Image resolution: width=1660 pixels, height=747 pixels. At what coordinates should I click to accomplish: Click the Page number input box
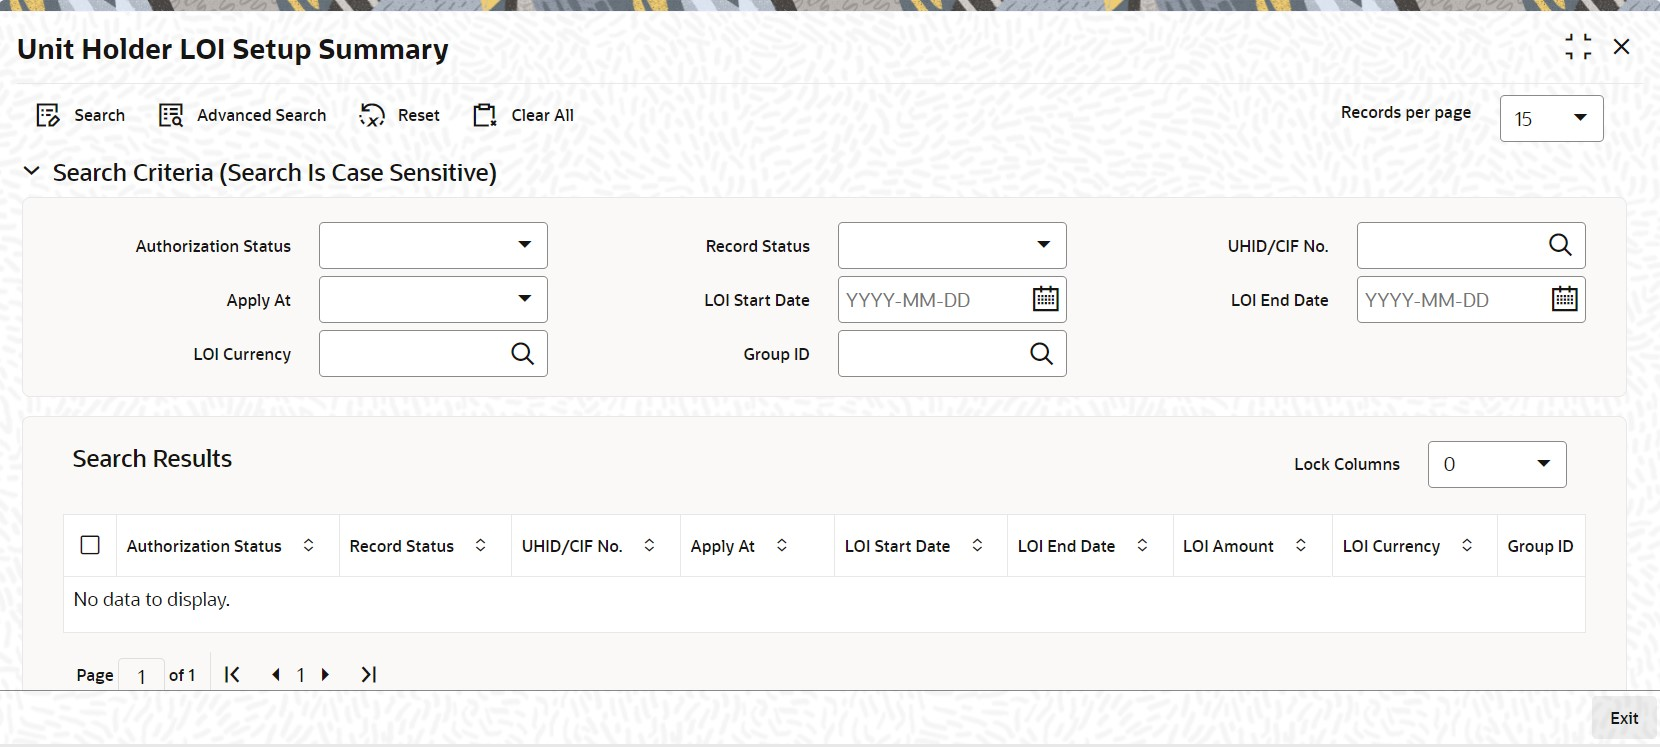click(x=141, y=675)
